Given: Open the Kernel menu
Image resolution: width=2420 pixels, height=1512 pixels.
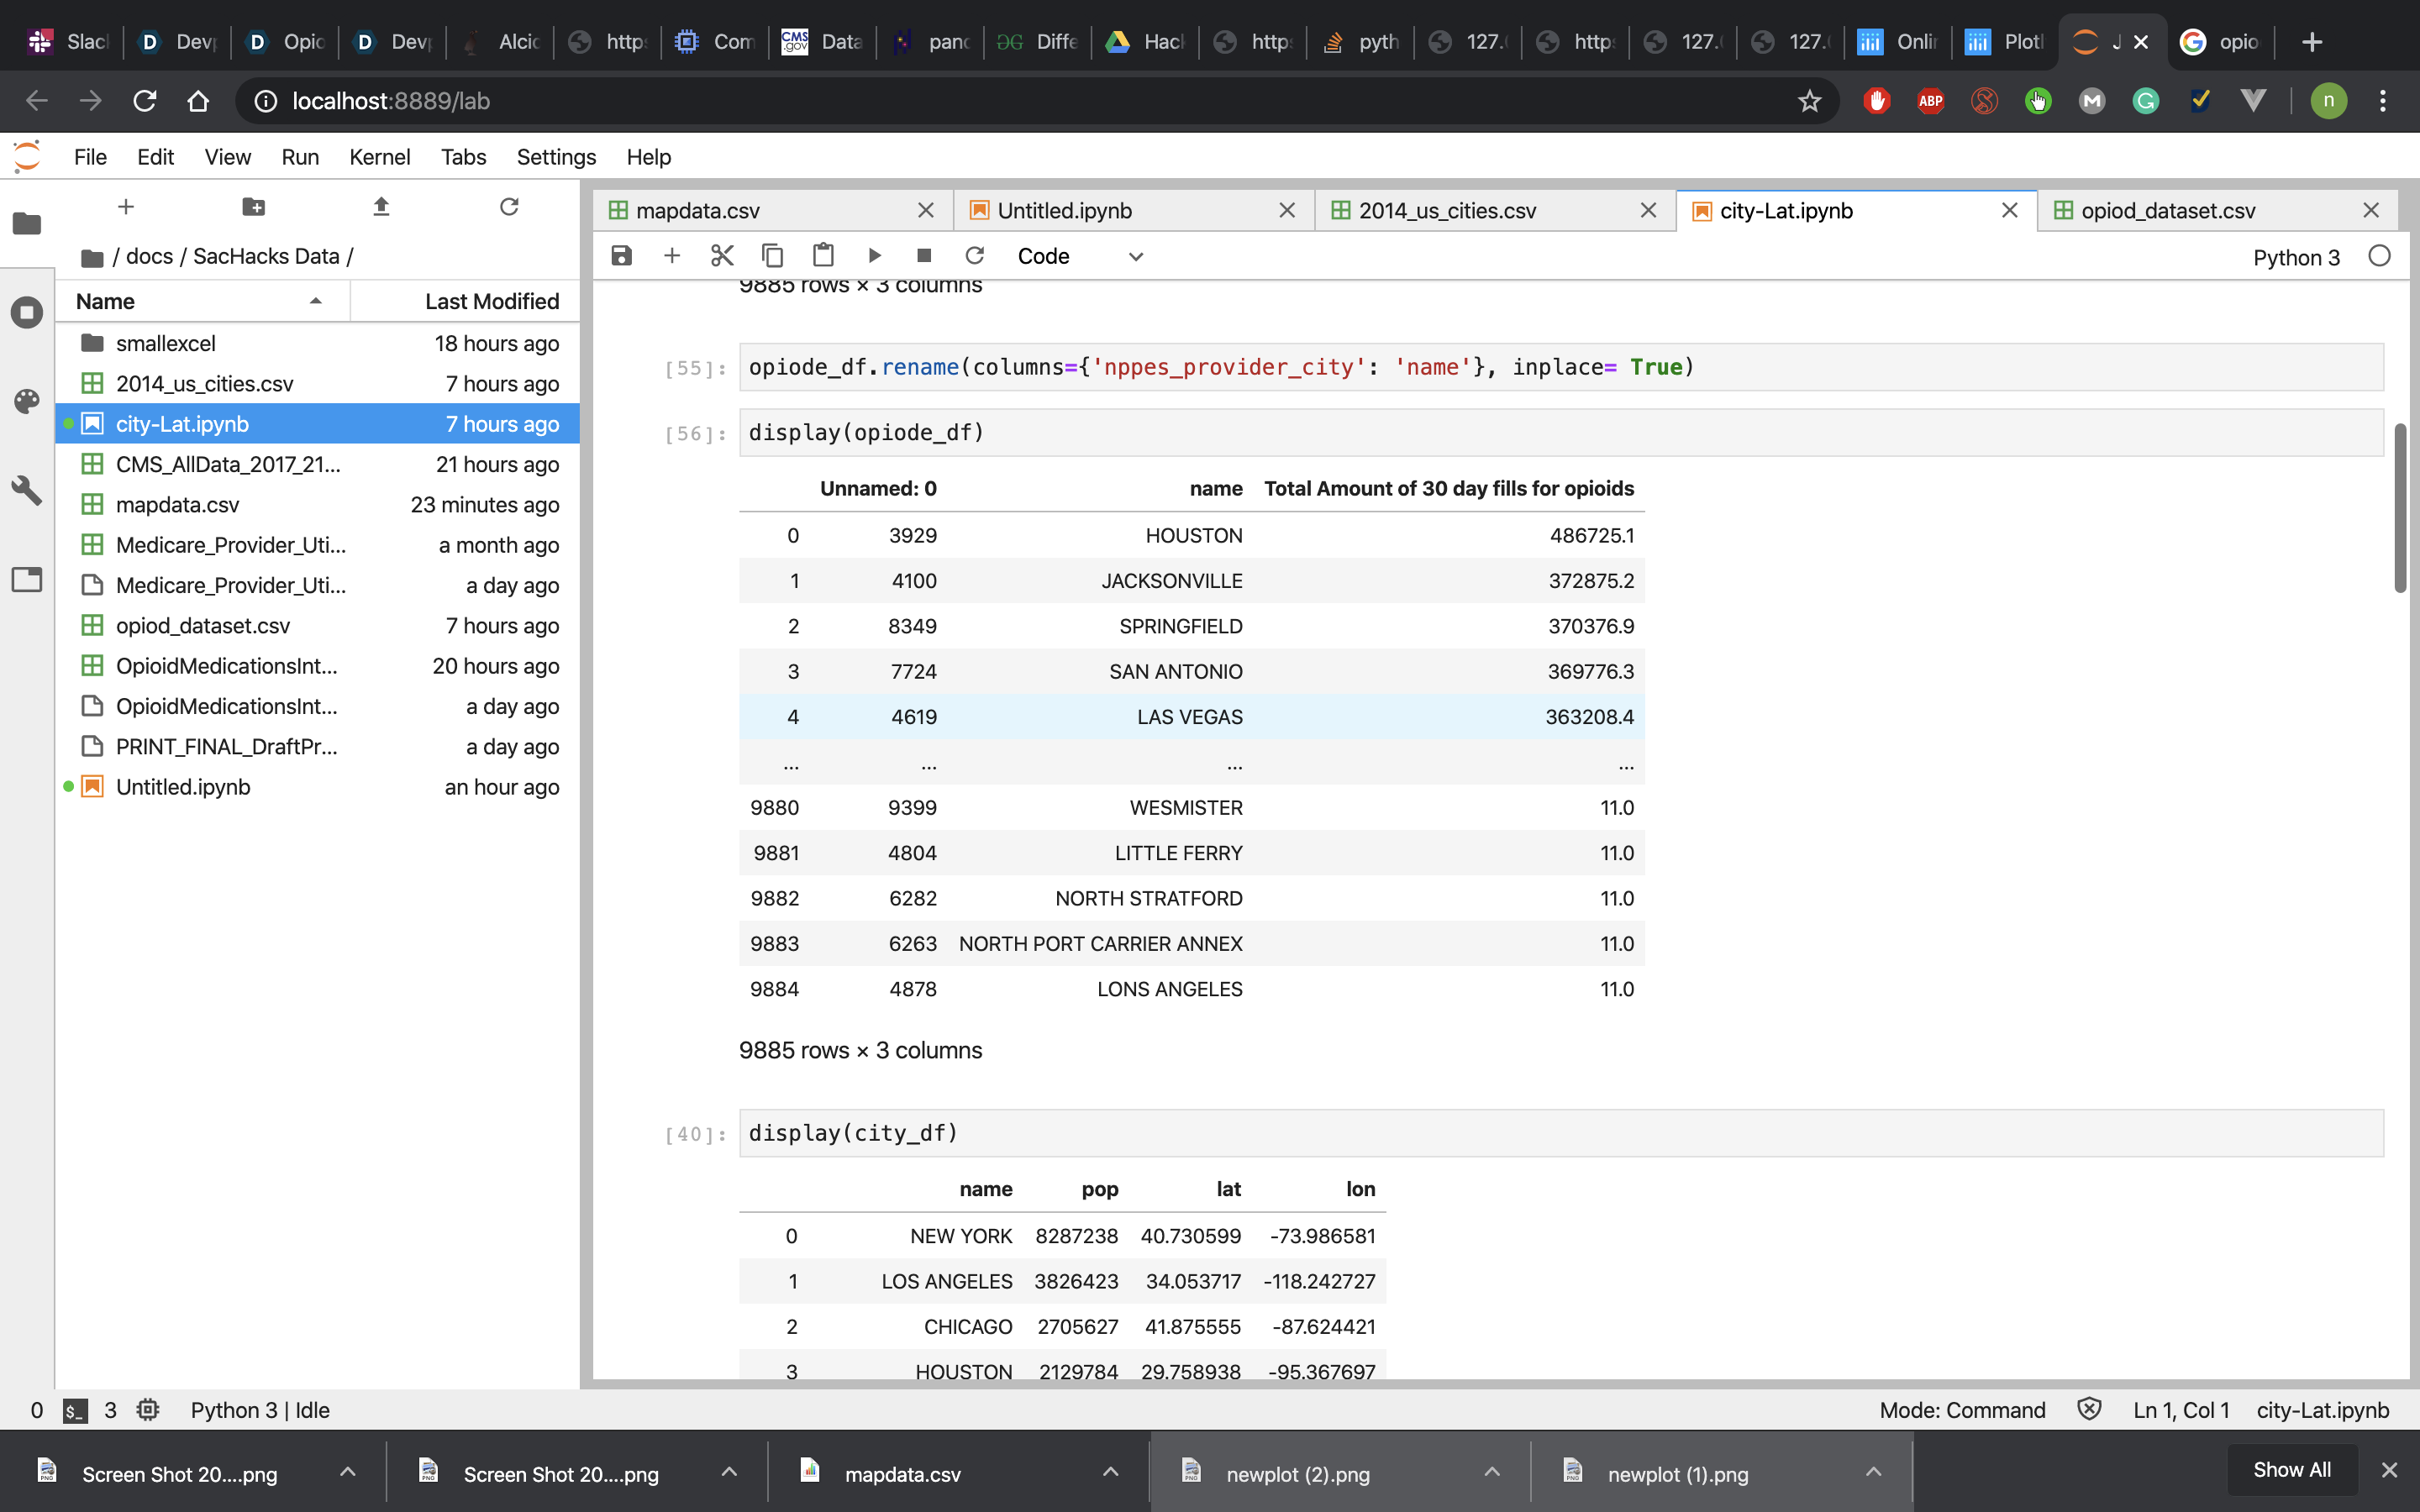Looking at the screenshot, I should point(379,157).
